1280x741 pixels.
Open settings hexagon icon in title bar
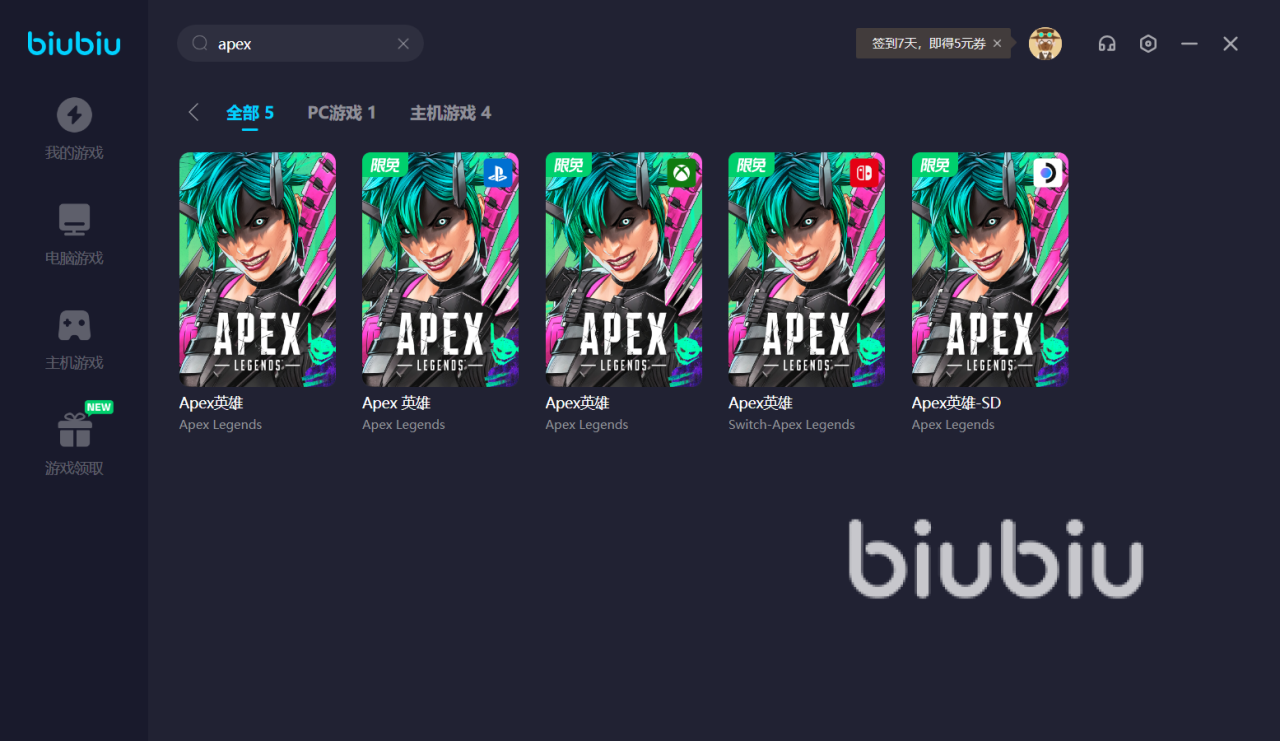click(x=1148, y=44)
